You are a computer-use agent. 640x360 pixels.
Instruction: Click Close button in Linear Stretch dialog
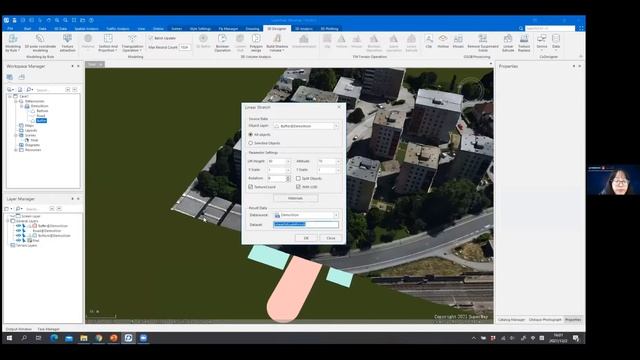[331, 238]
